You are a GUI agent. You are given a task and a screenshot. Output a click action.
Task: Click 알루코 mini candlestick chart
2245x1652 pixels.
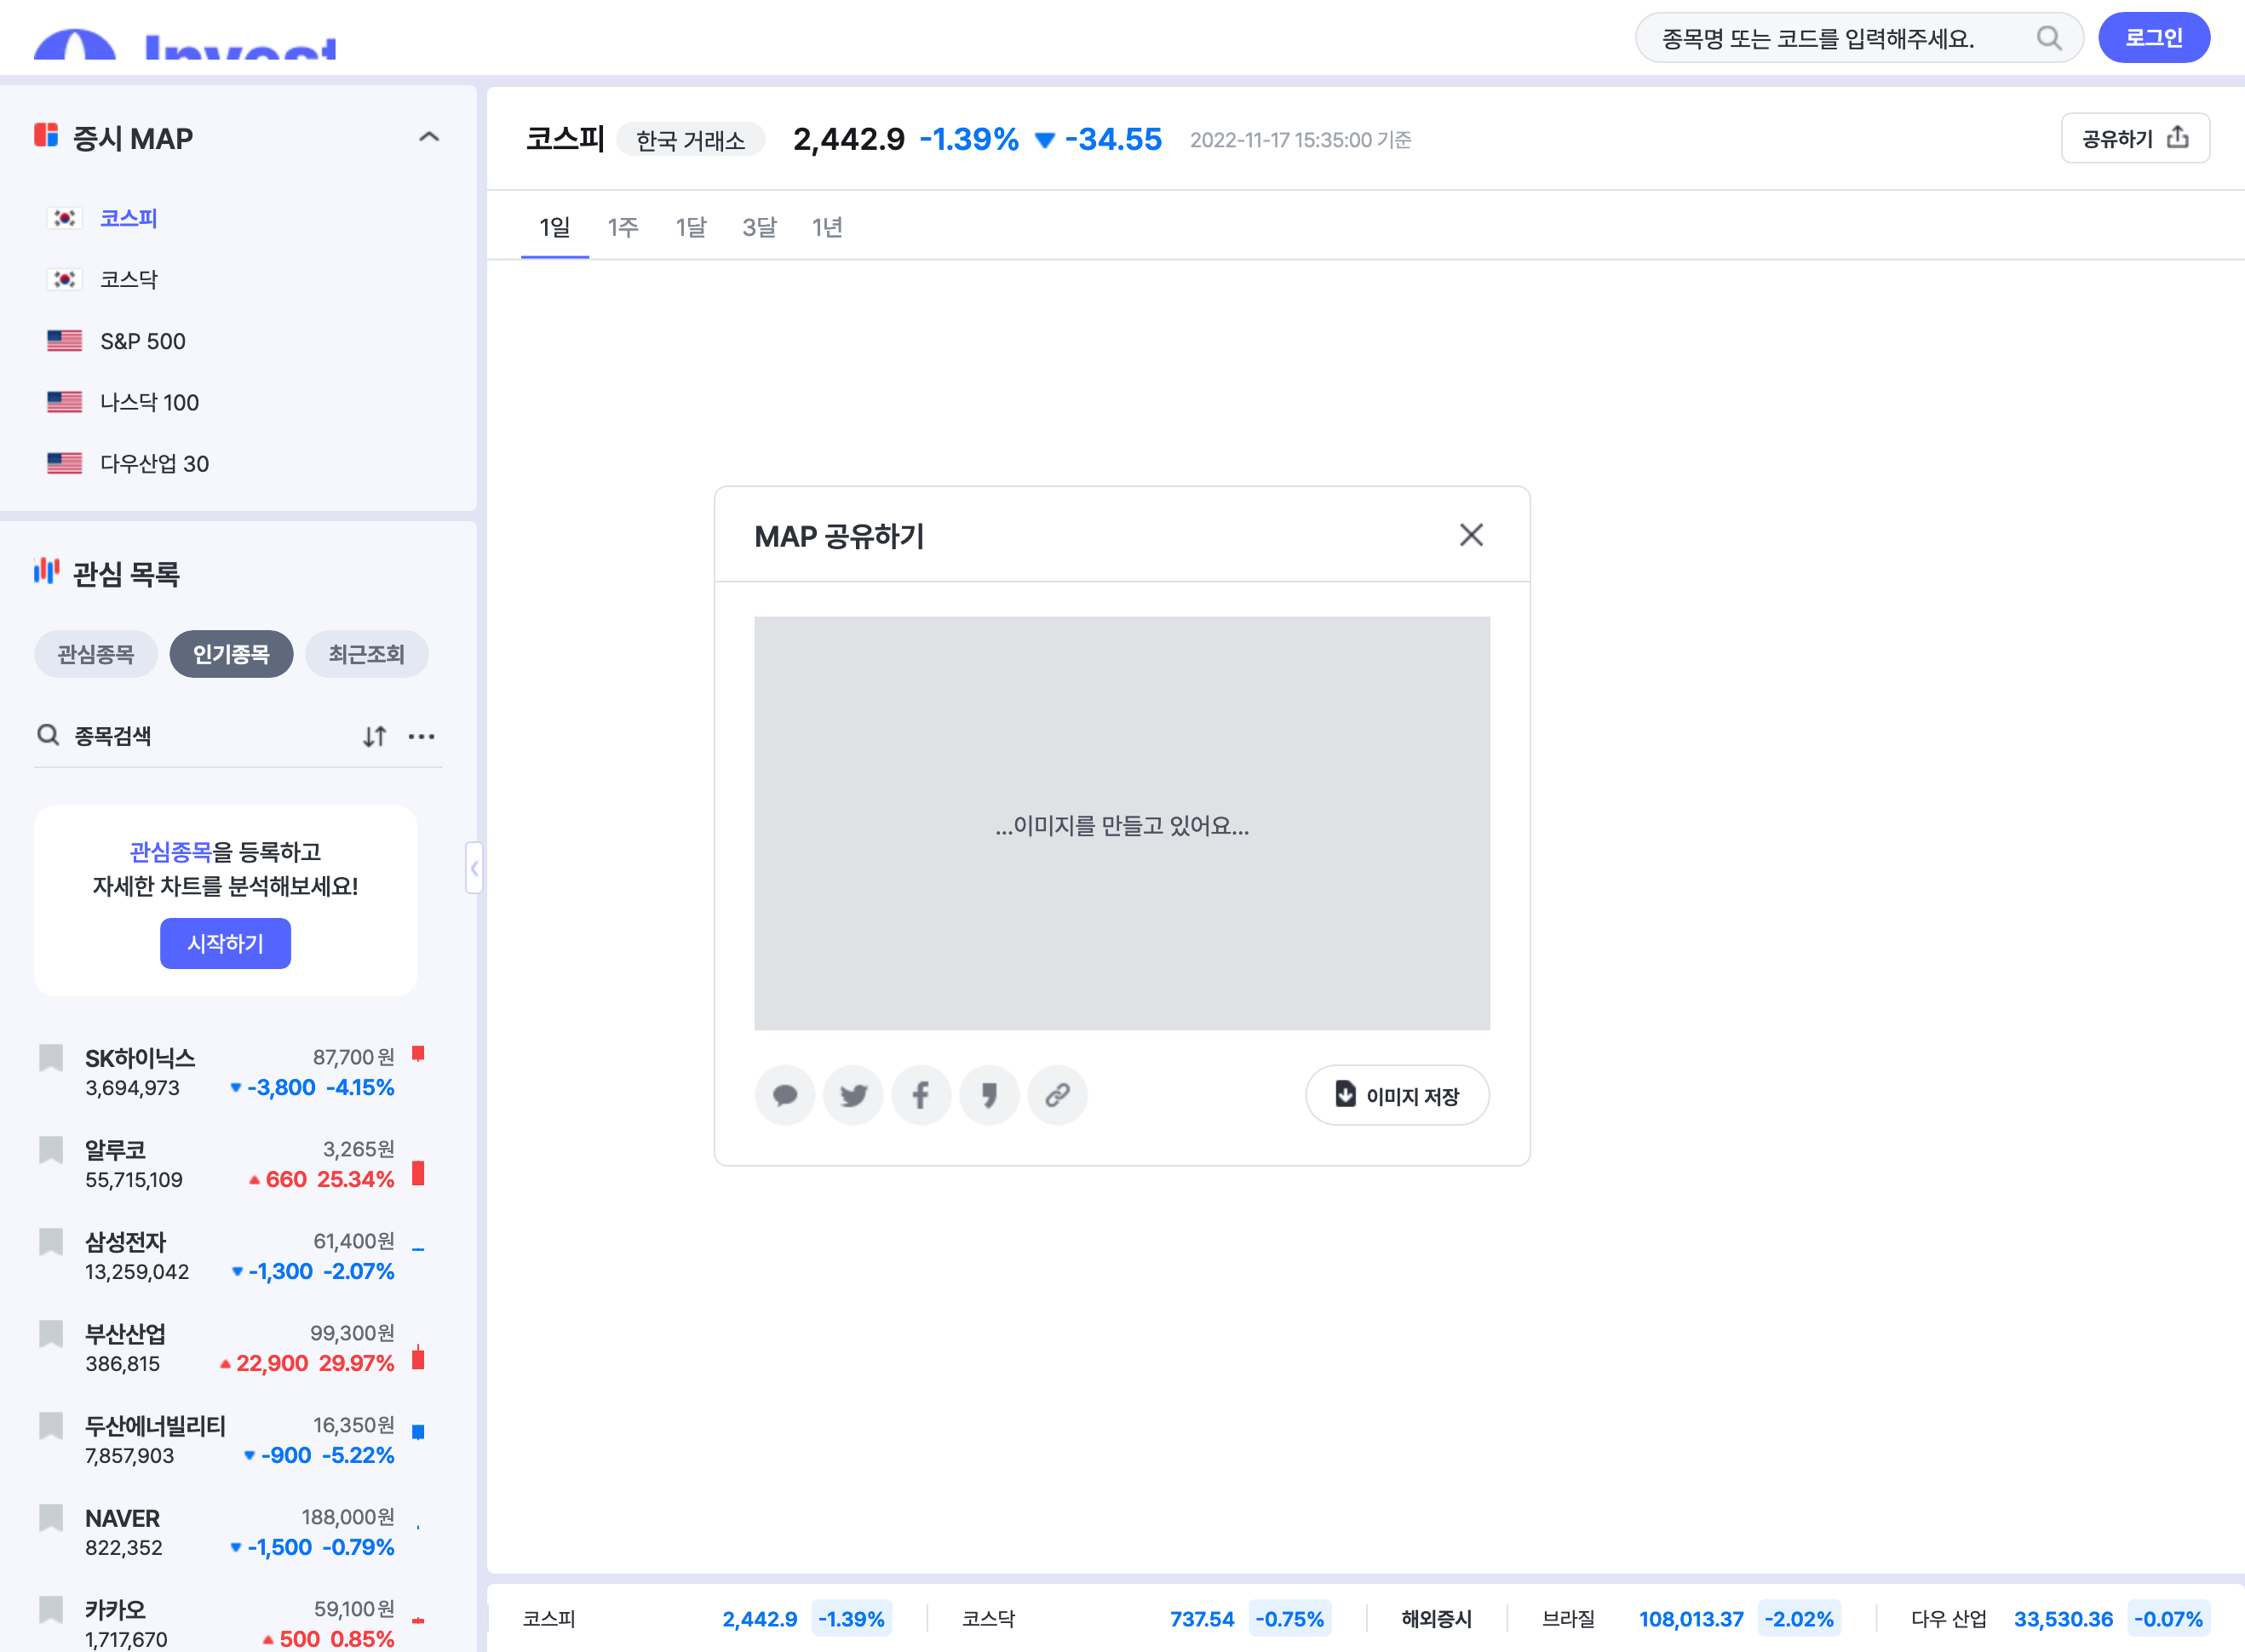pyautogui.click(x=418, y=1173)
